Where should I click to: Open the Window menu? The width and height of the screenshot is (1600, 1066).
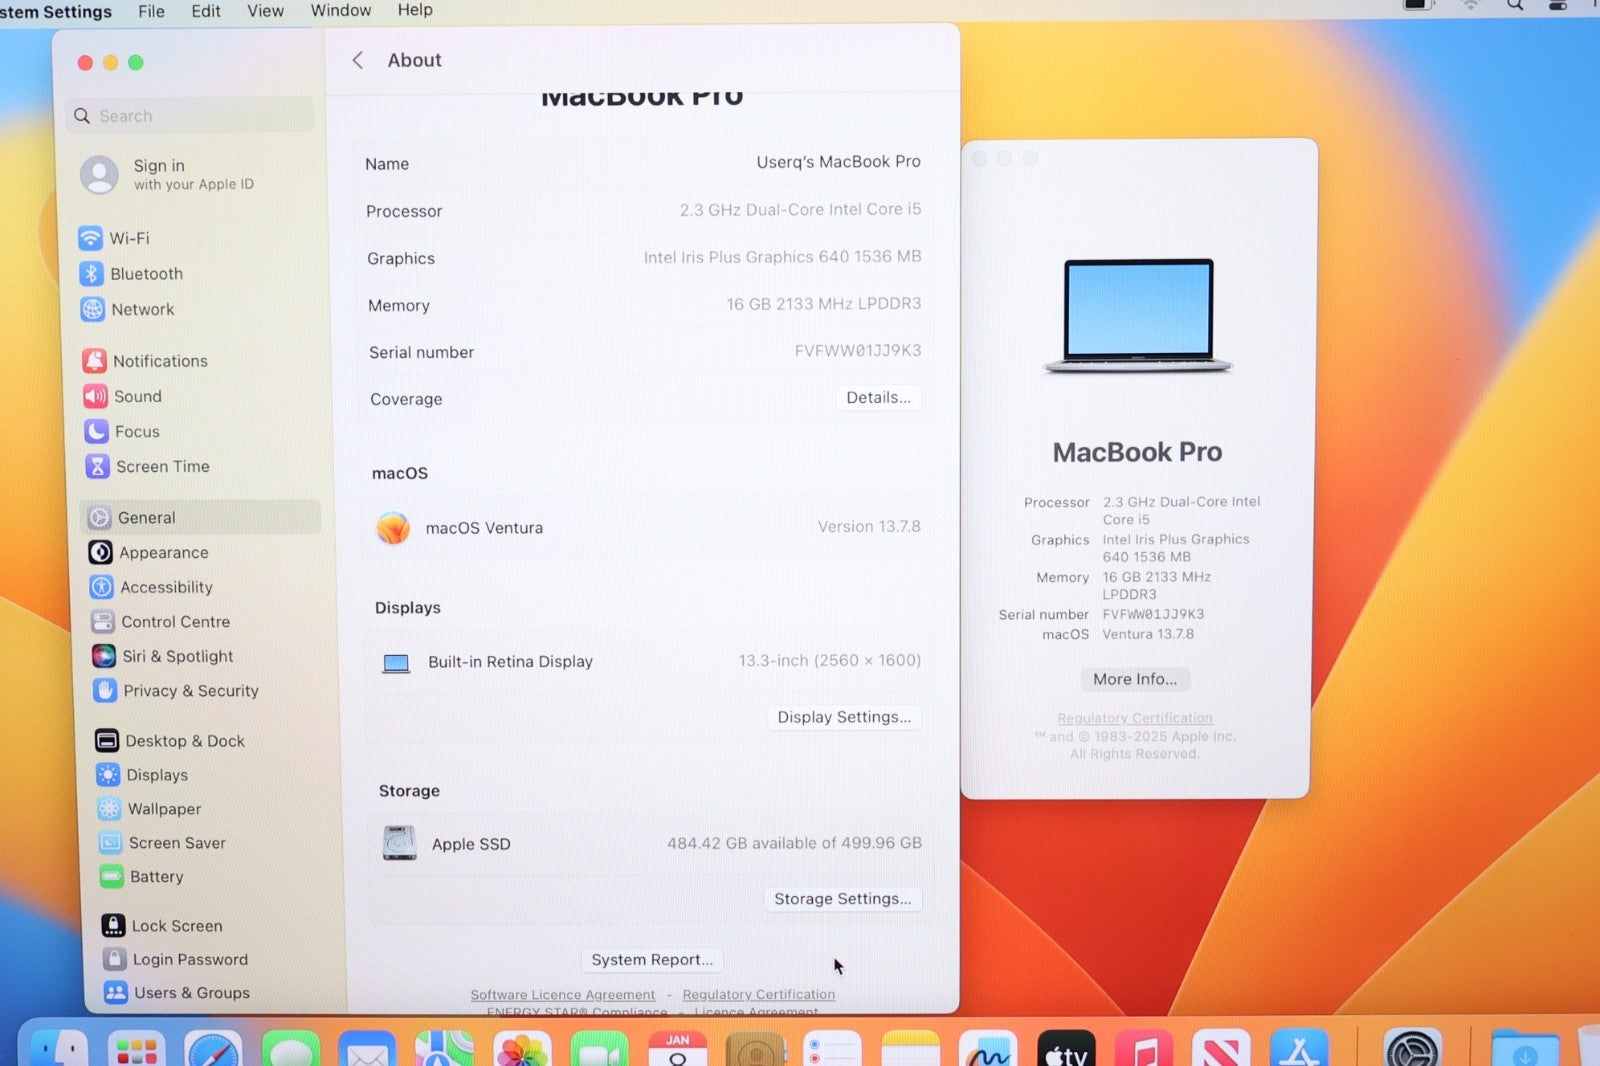[x=340, y=10]
